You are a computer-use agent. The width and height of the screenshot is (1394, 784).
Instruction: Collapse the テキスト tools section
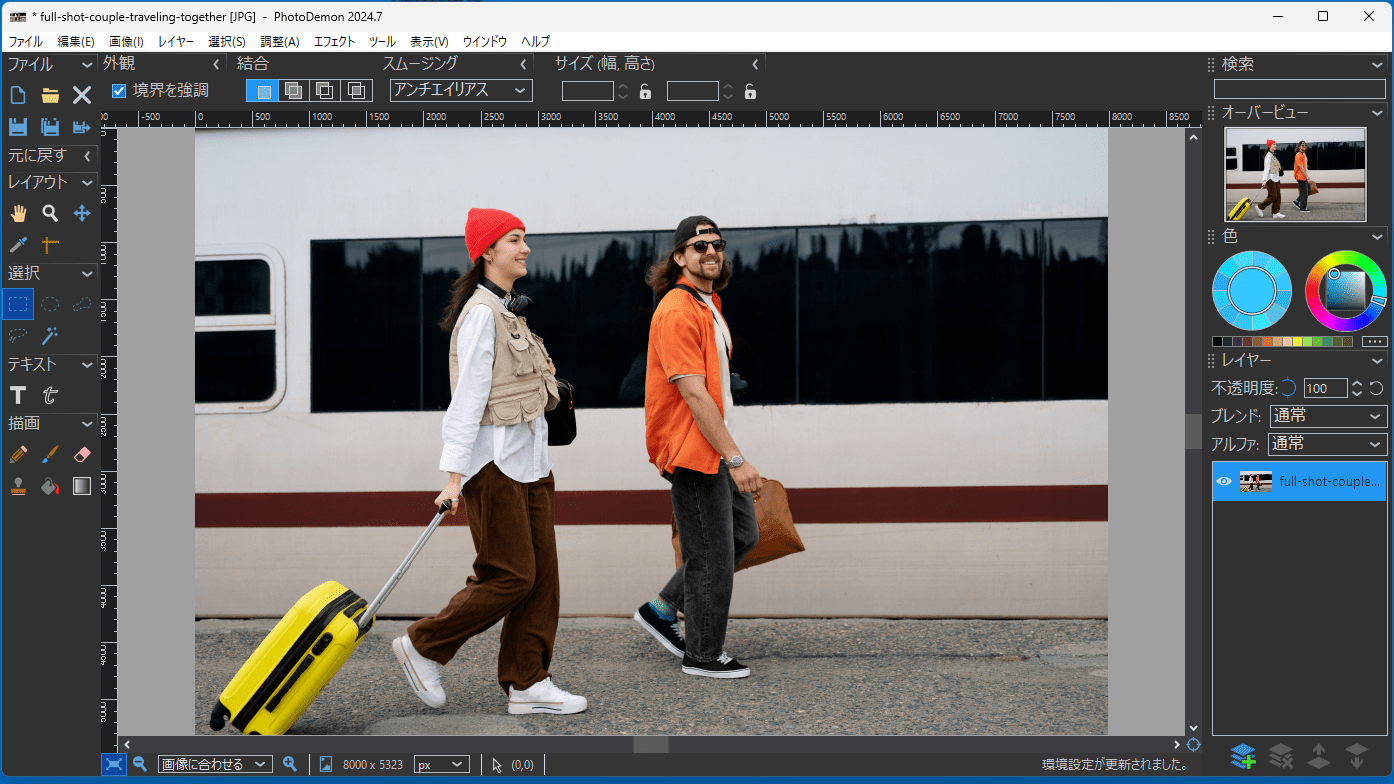(x=88, y=365)
